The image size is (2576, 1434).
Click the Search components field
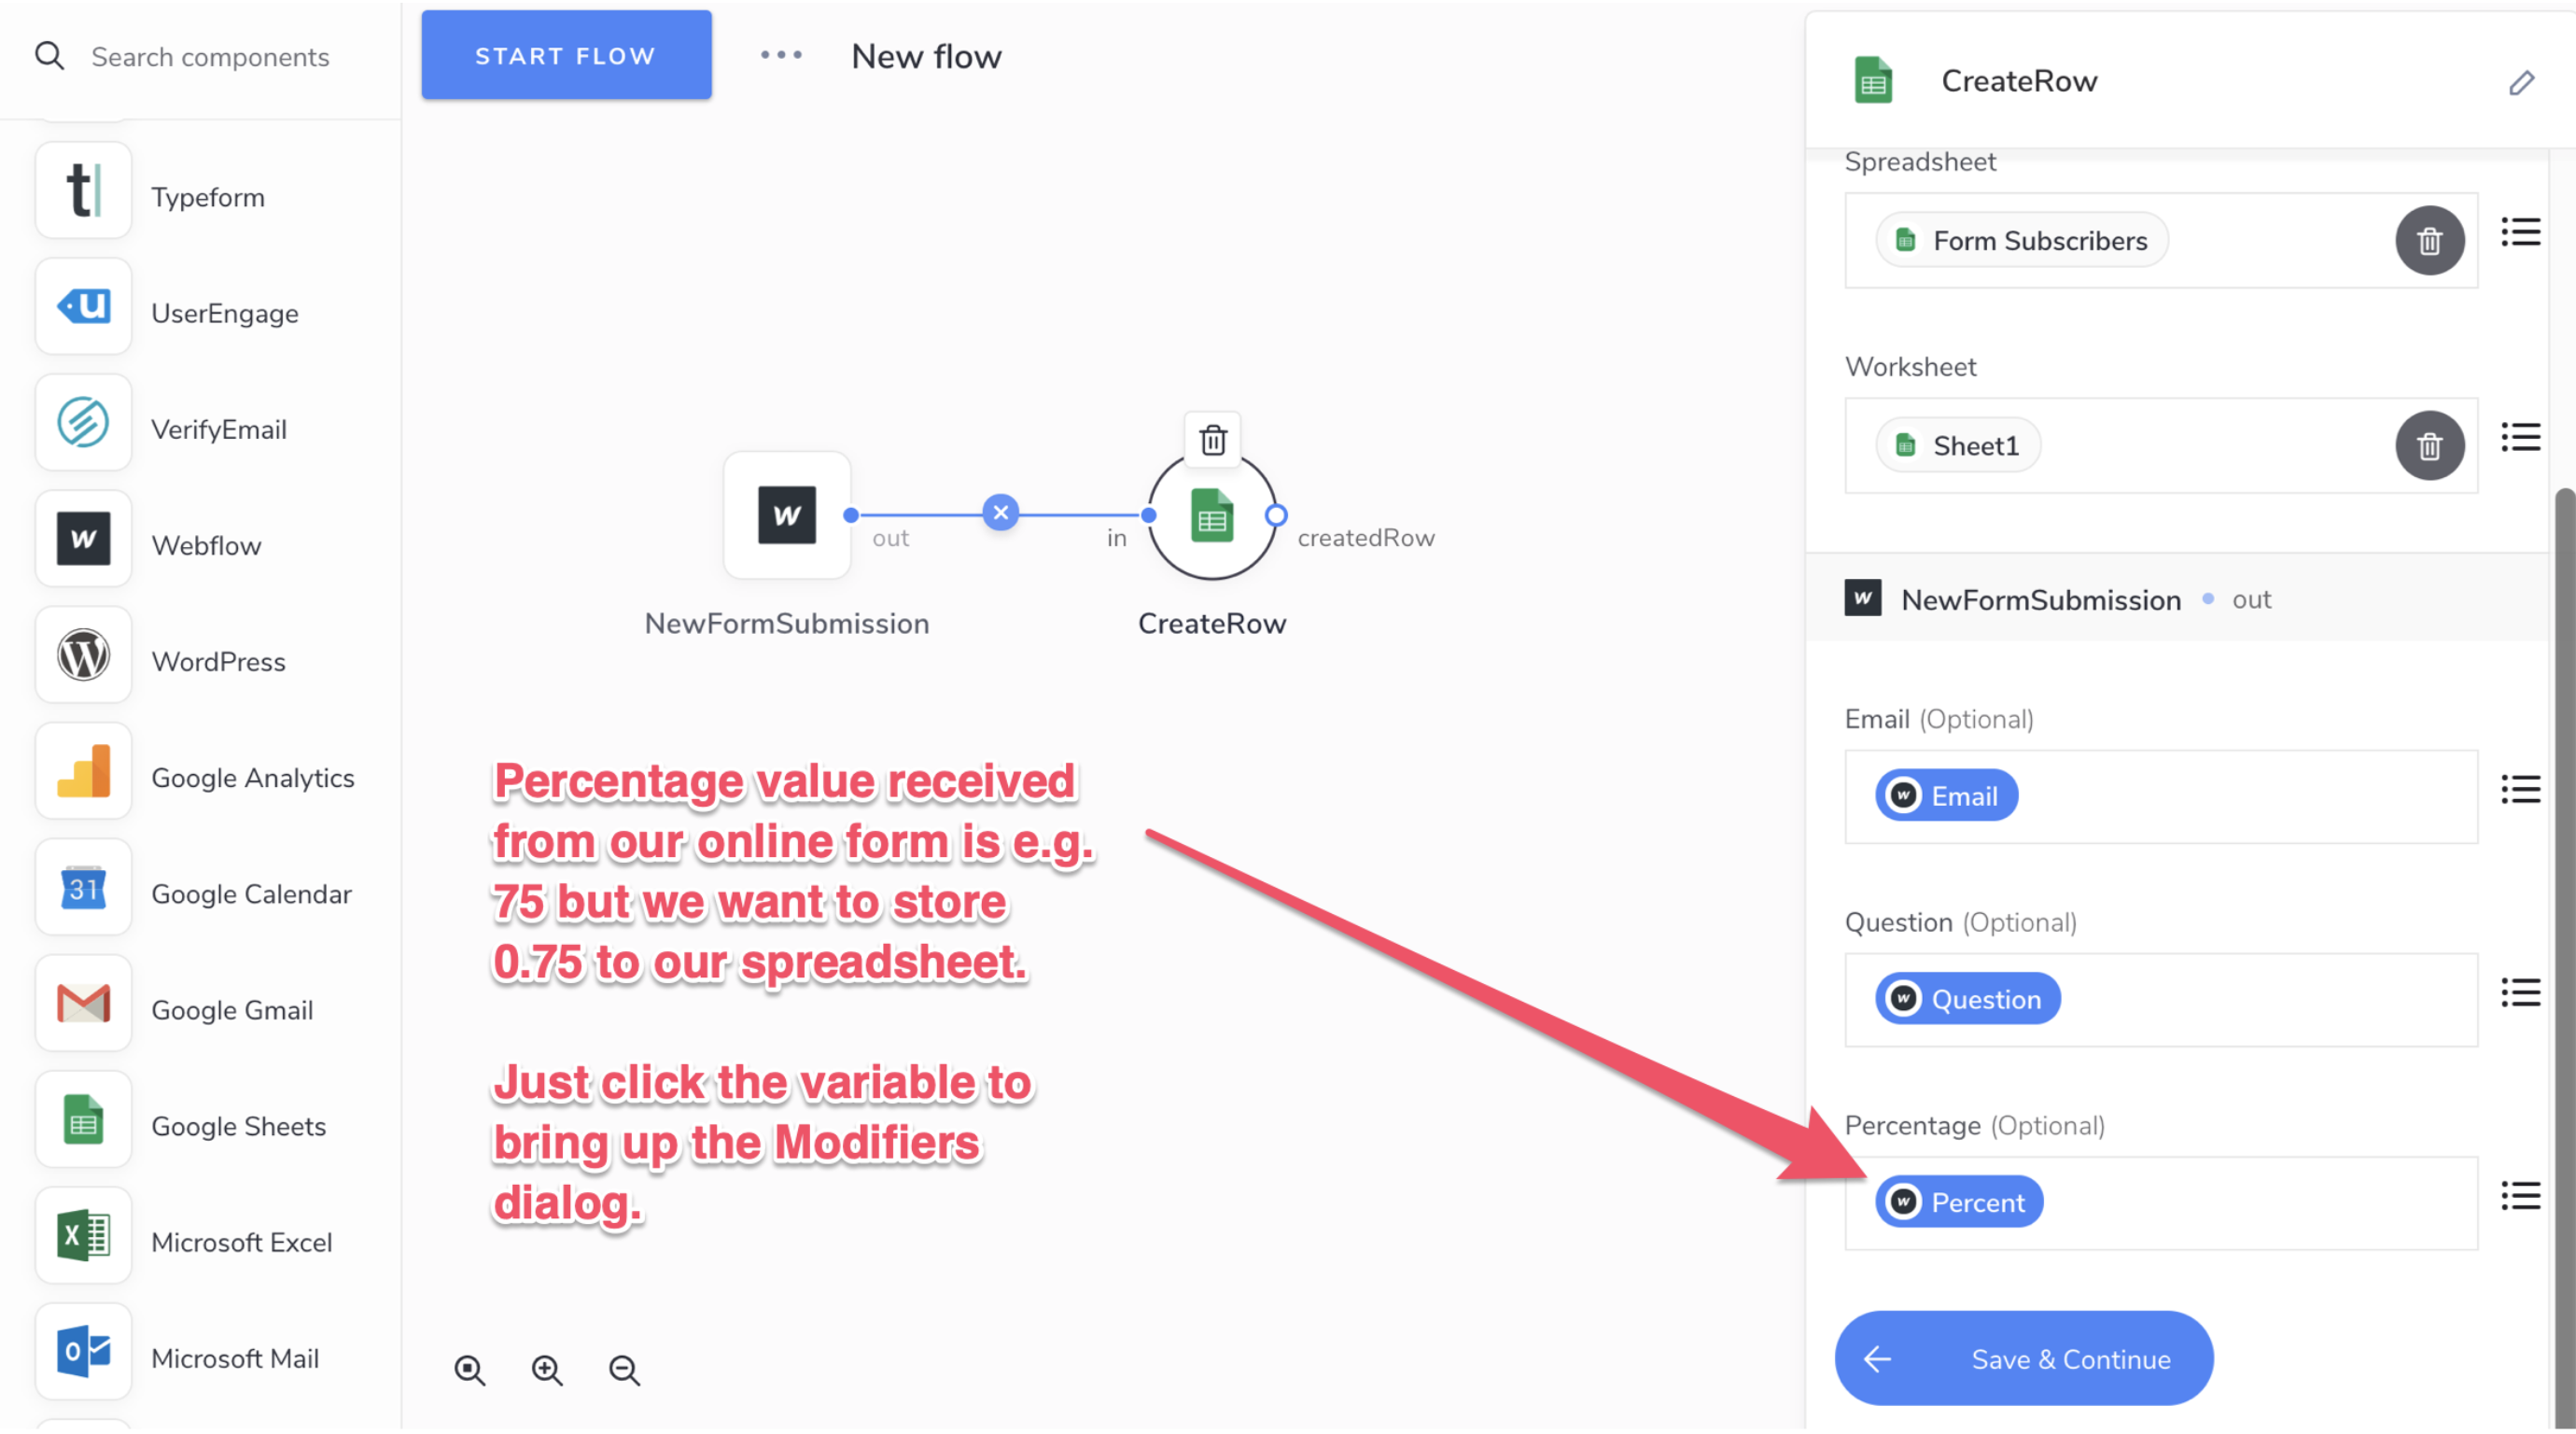210,57
